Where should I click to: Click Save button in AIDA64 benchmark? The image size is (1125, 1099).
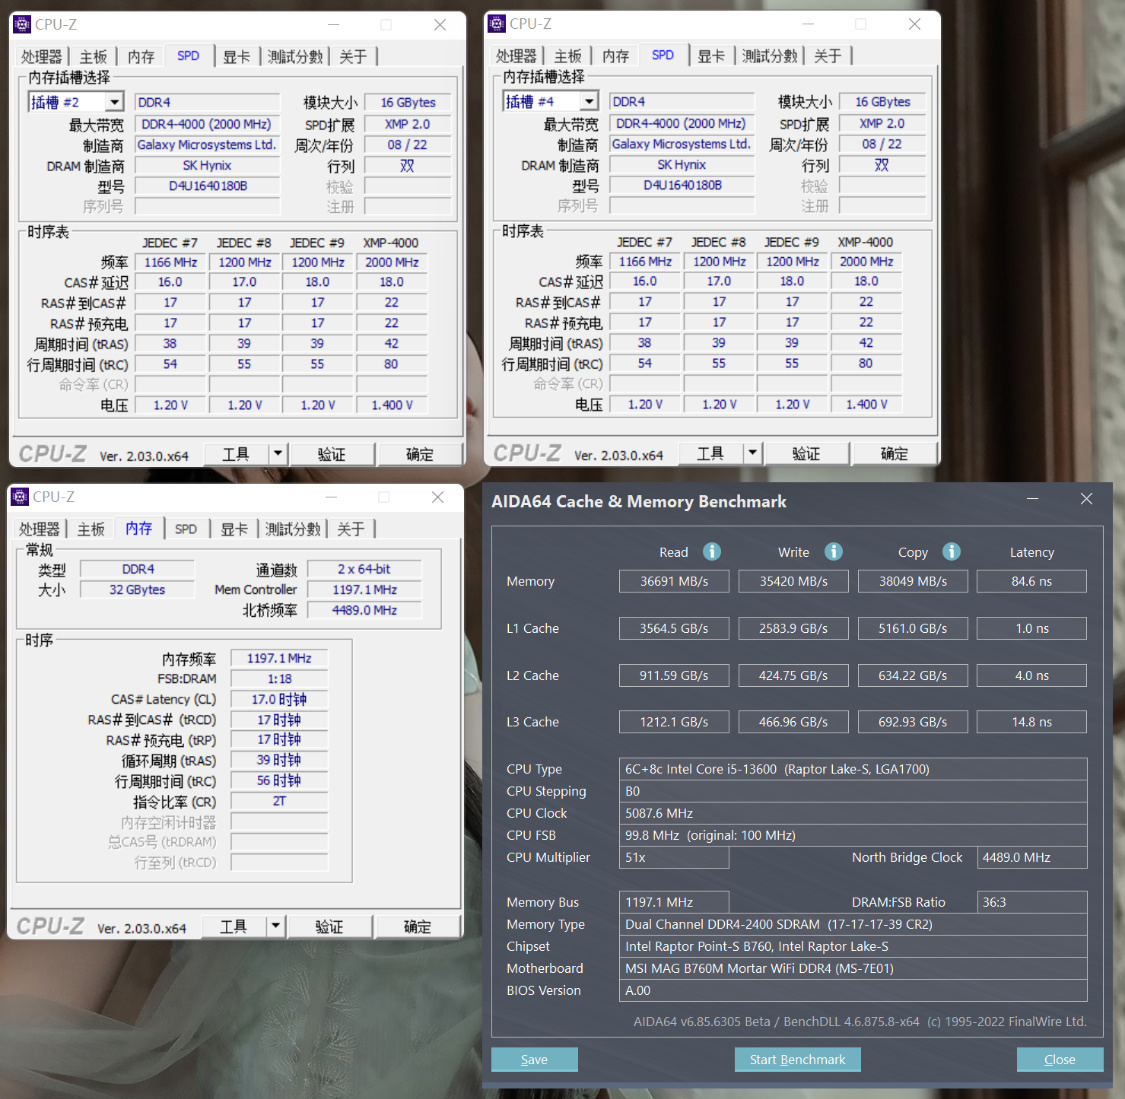pyautogui.click(x=535, y=1060)
